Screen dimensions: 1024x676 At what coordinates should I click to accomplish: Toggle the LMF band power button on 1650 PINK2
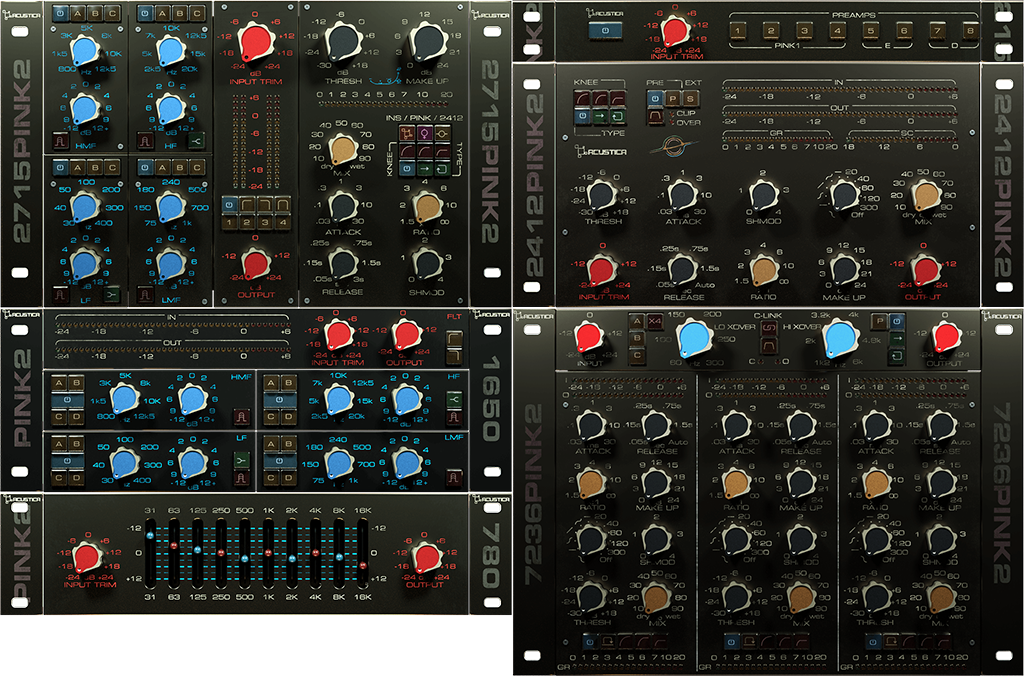(x=280, y=460)
